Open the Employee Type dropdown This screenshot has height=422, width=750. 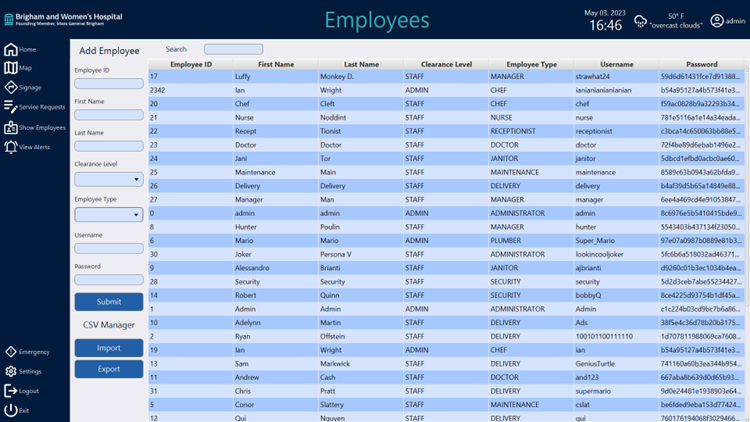109,214
